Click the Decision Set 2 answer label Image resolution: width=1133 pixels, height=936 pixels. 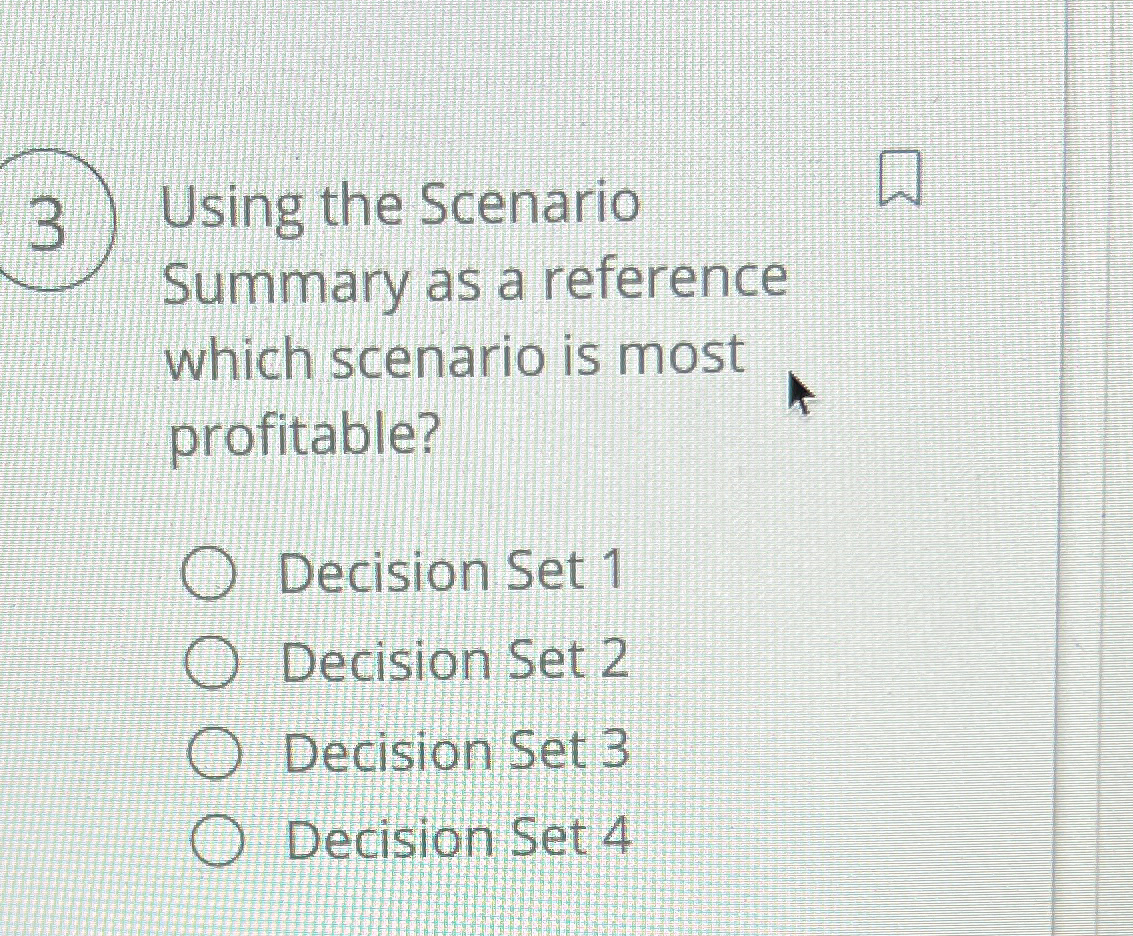tap(452, 659)
